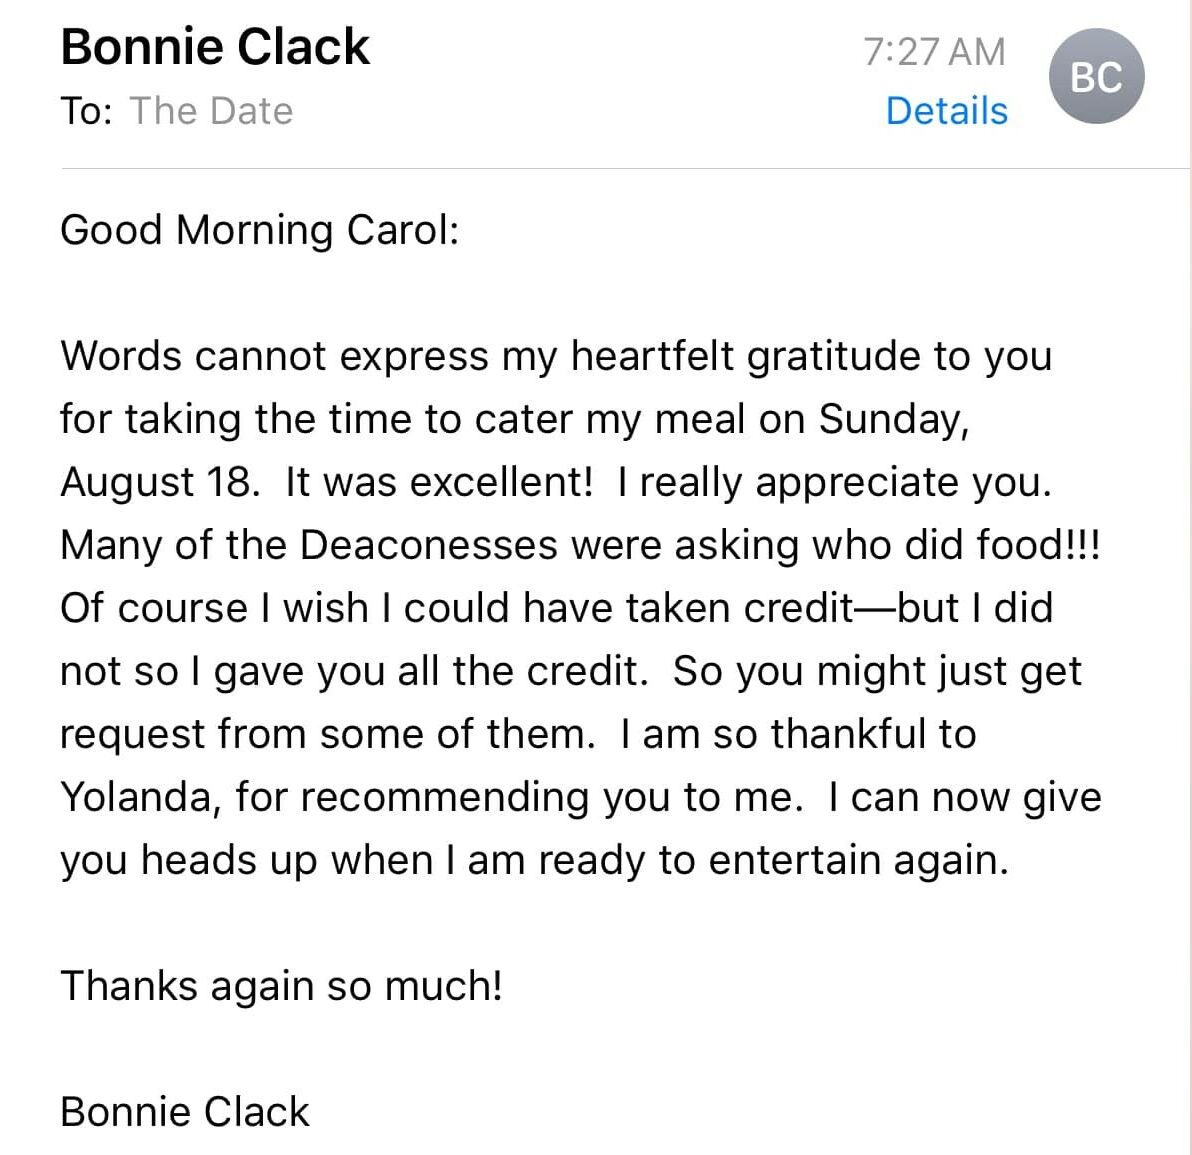The width and height of the screenshot is (1192, 1155).
Task: Tap the 'To:' label
Action: click(87, 111)
